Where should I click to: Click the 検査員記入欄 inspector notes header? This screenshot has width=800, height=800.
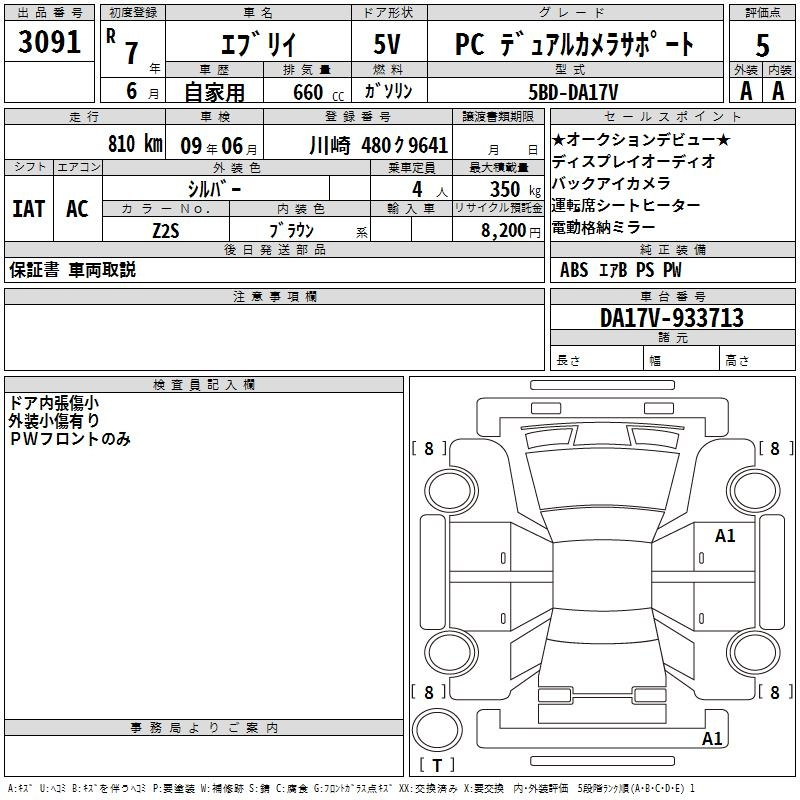pyautogui.click(x=204, y=385)
